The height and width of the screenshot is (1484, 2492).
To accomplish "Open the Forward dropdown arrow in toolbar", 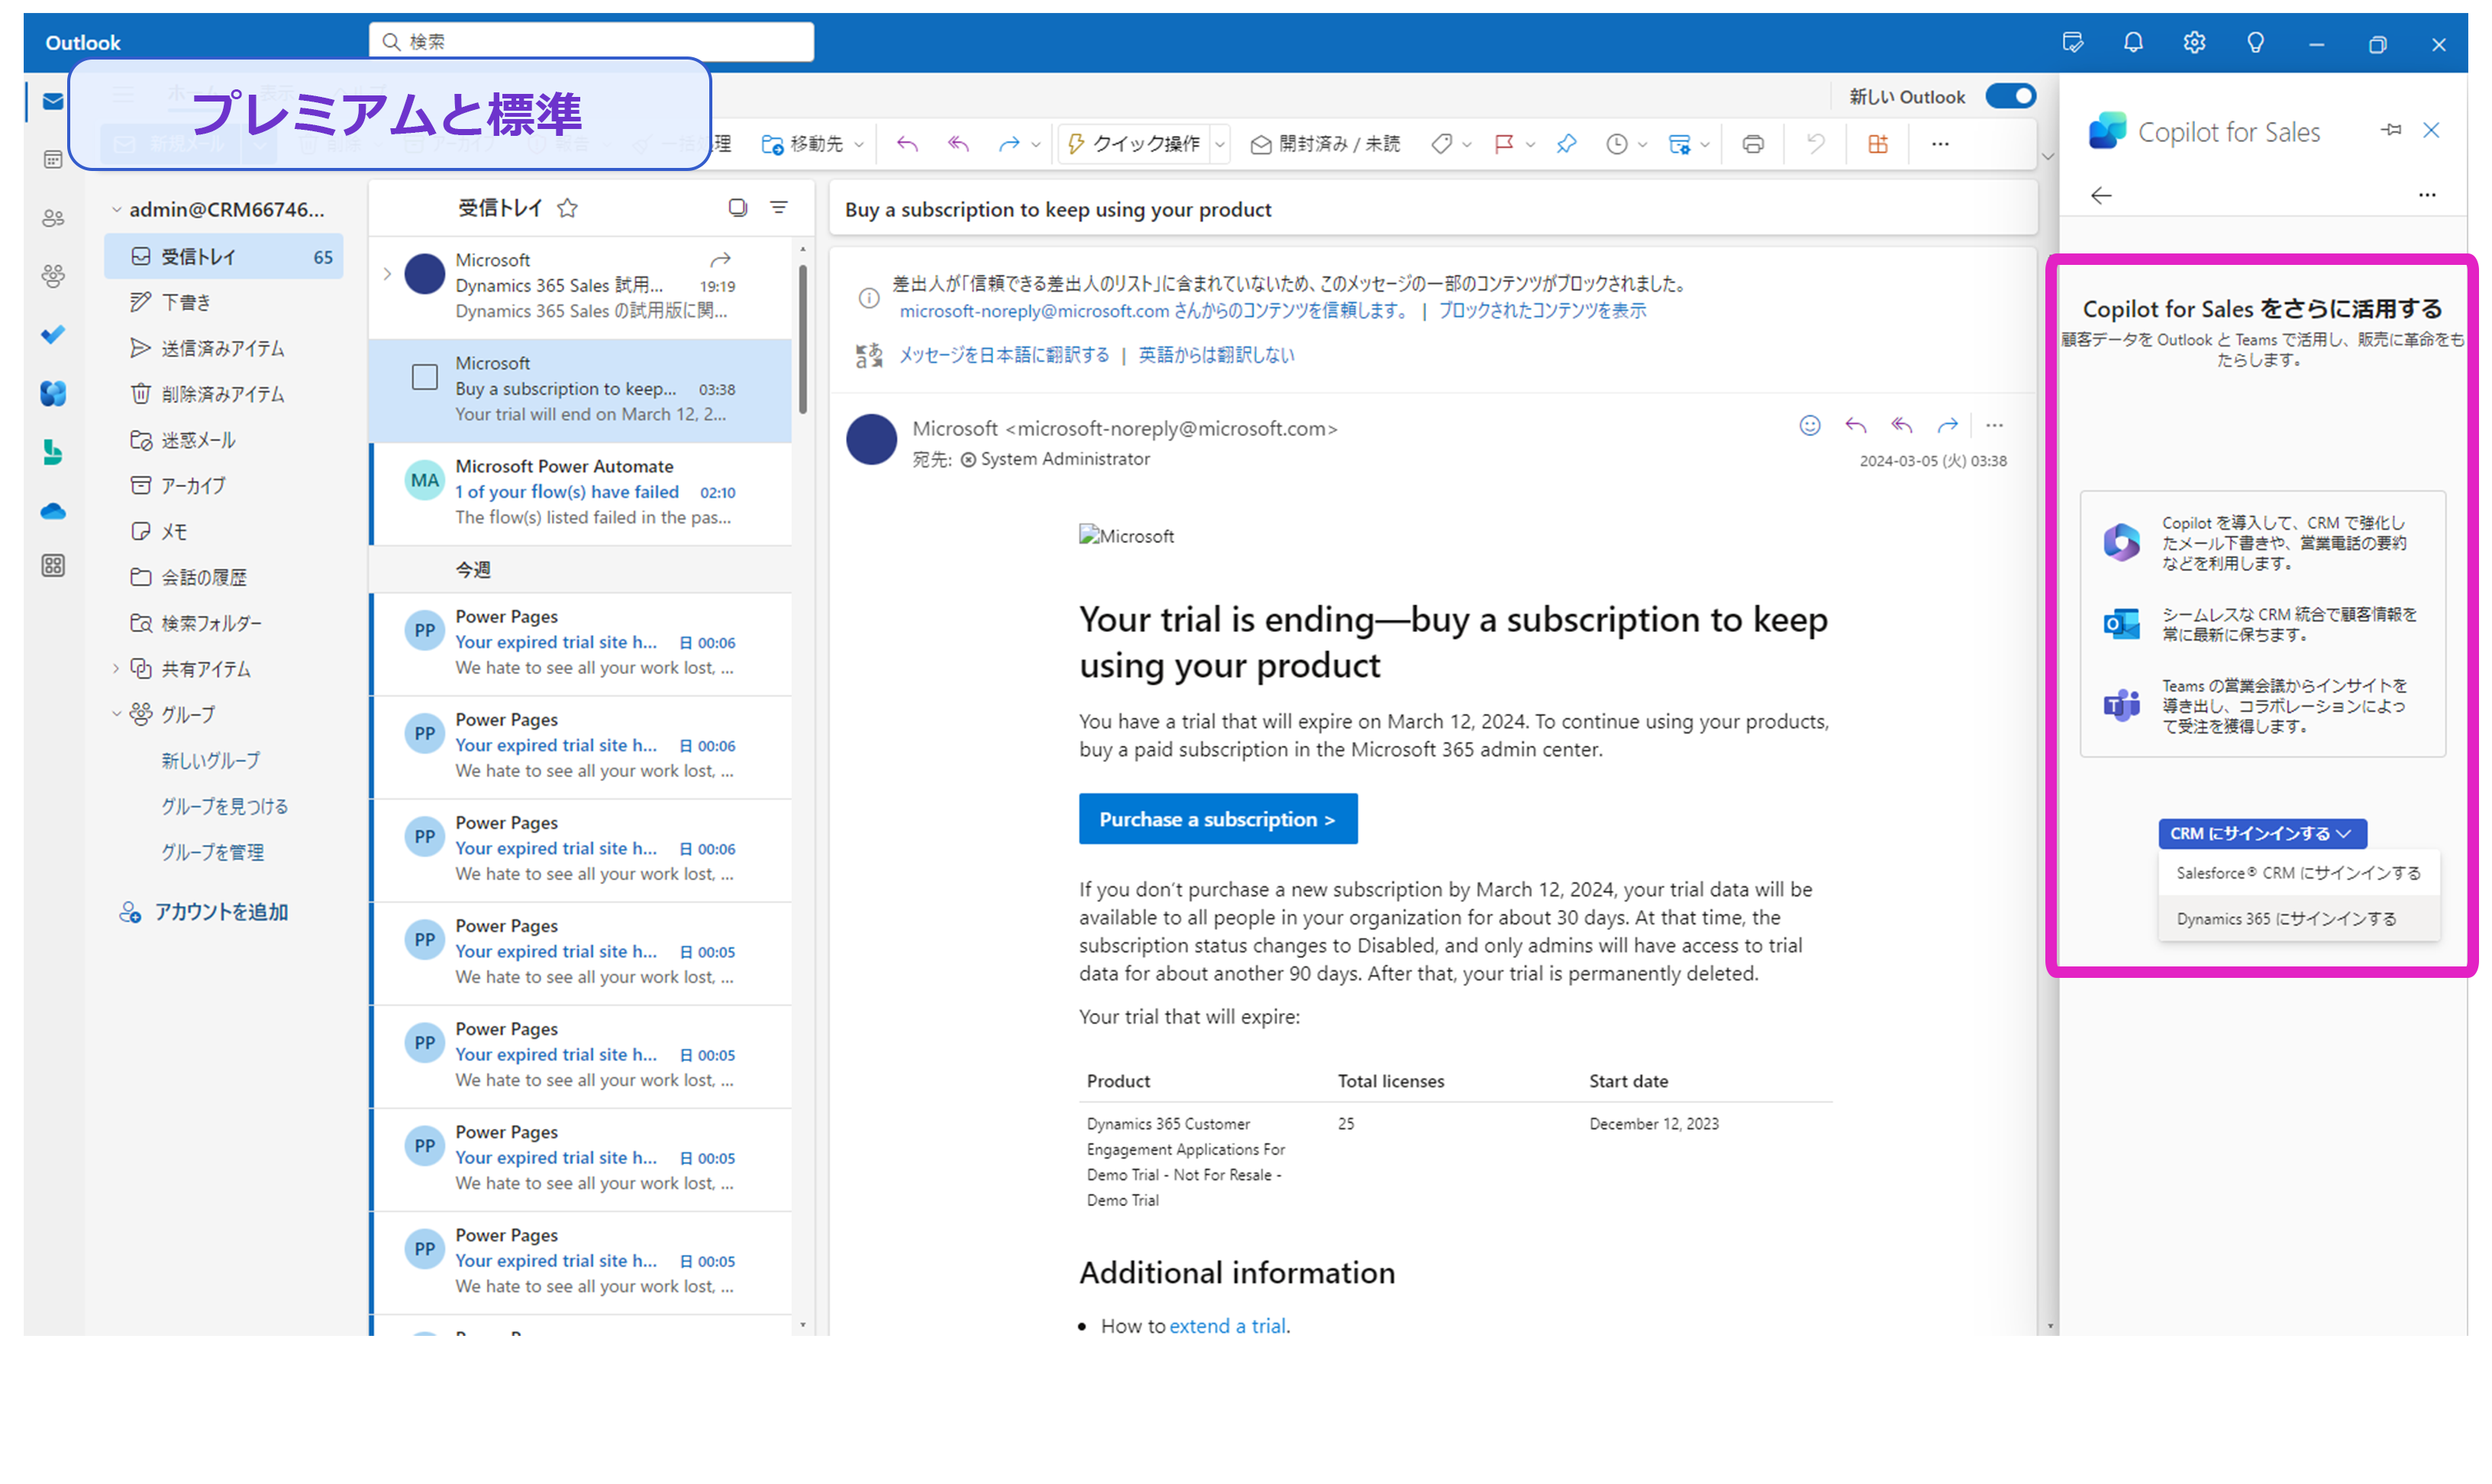I will [1035, 145].
